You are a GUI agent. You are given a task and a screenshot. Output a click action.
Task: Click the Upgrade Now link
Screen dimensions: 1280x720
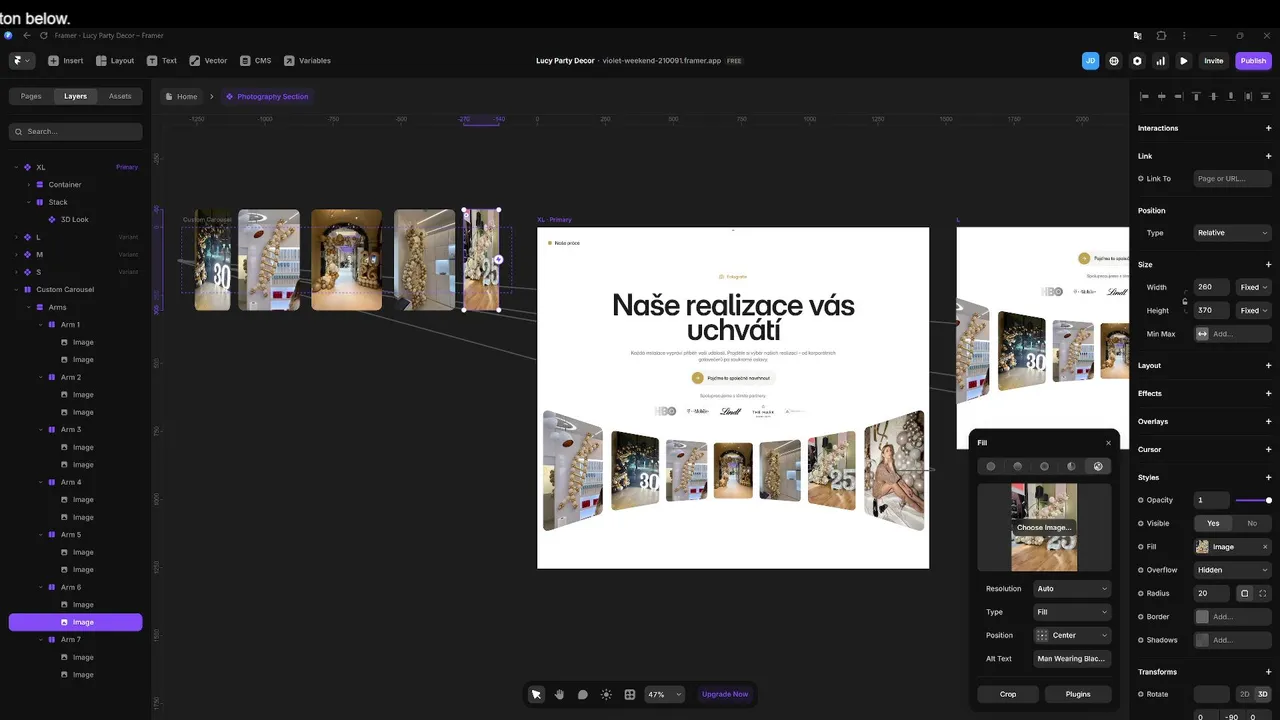[725, 694]
